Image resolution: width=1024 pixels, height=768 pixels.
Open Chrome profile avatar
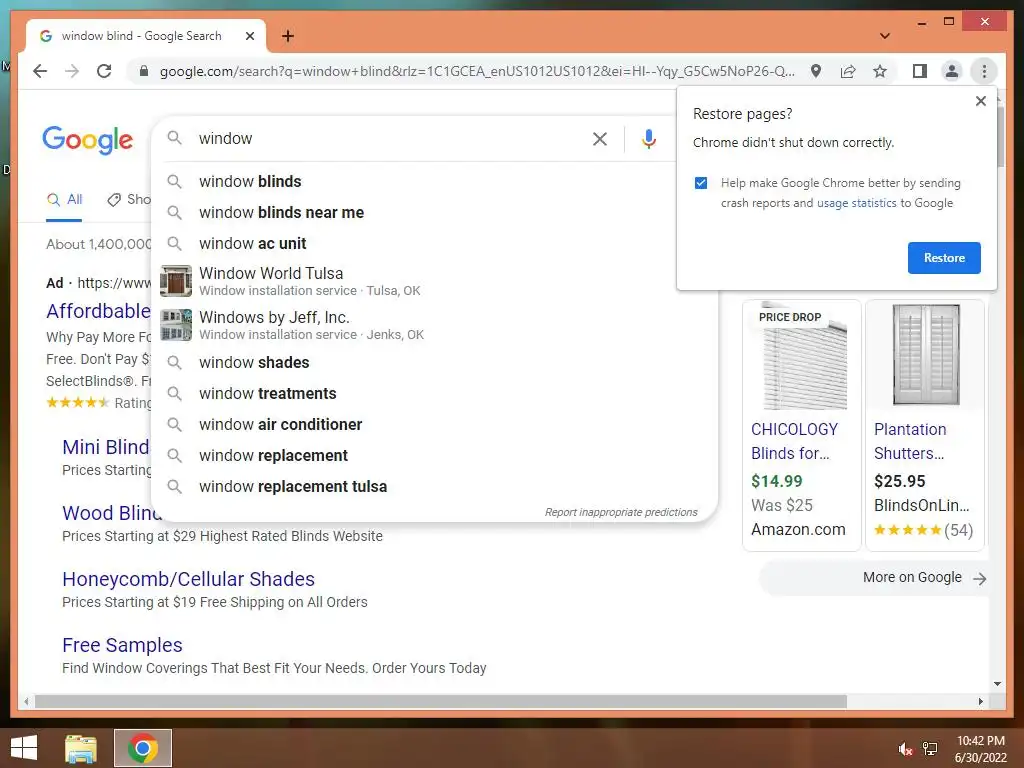point(952,71)
